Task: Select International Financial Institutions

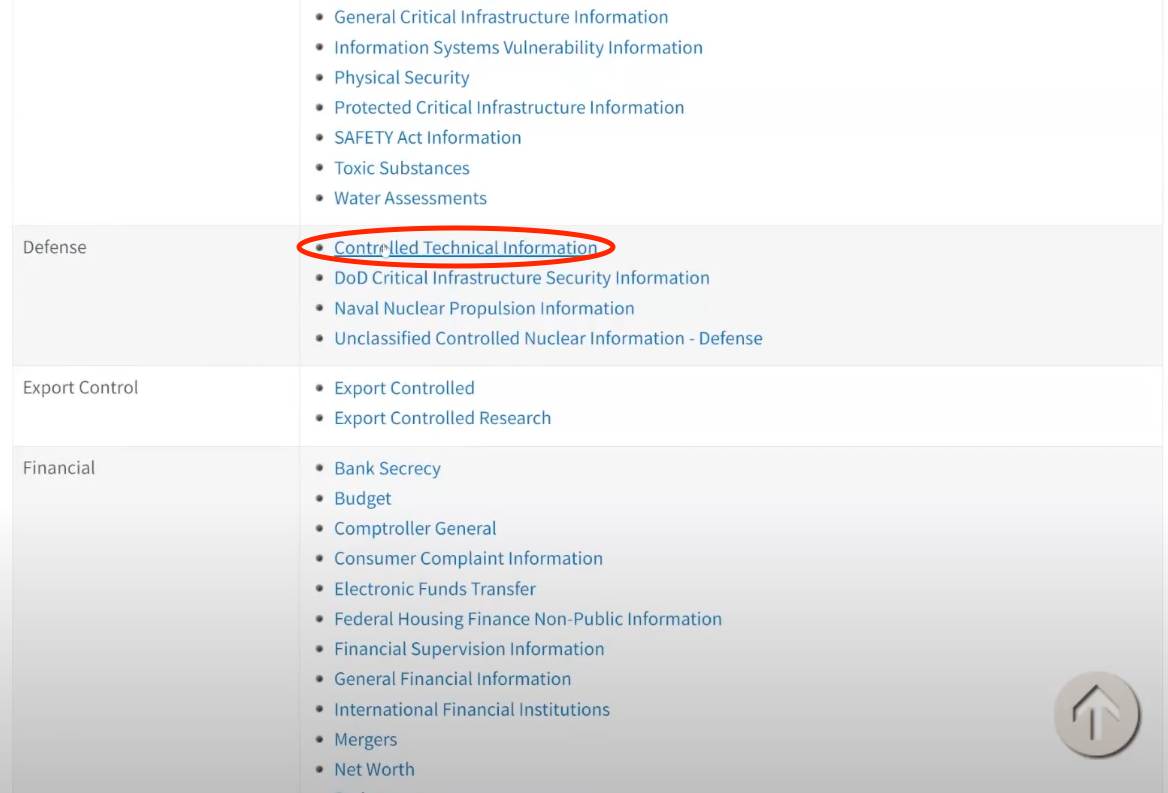Action: (x=472, y=709)
